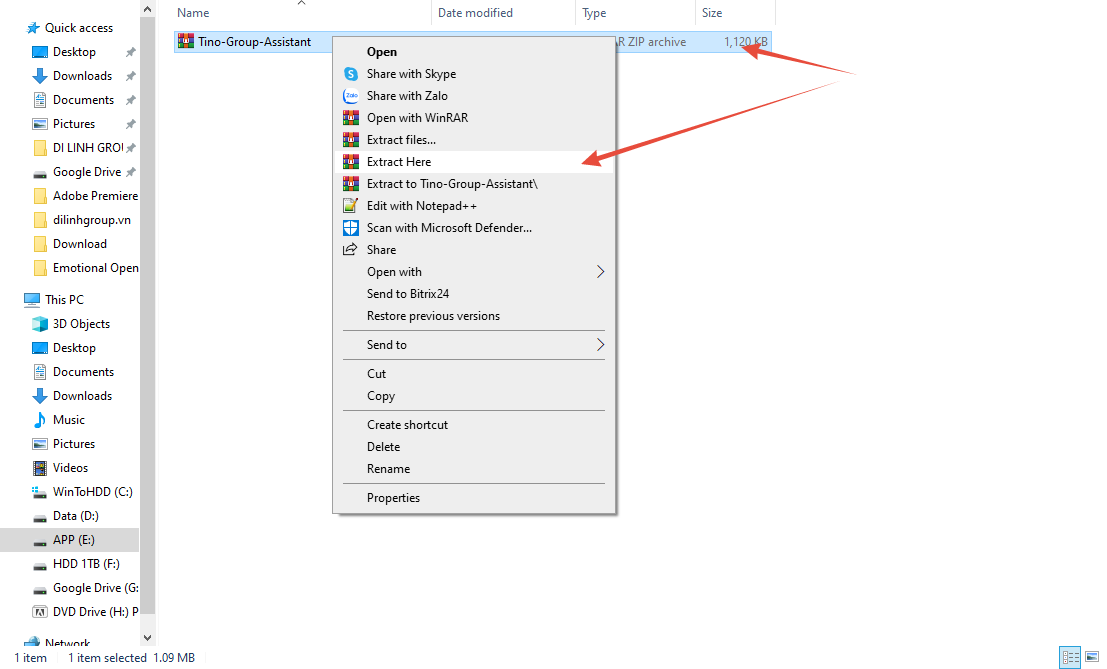
Task: Click the Data (D:) drive icon
Action: point(40,517)
